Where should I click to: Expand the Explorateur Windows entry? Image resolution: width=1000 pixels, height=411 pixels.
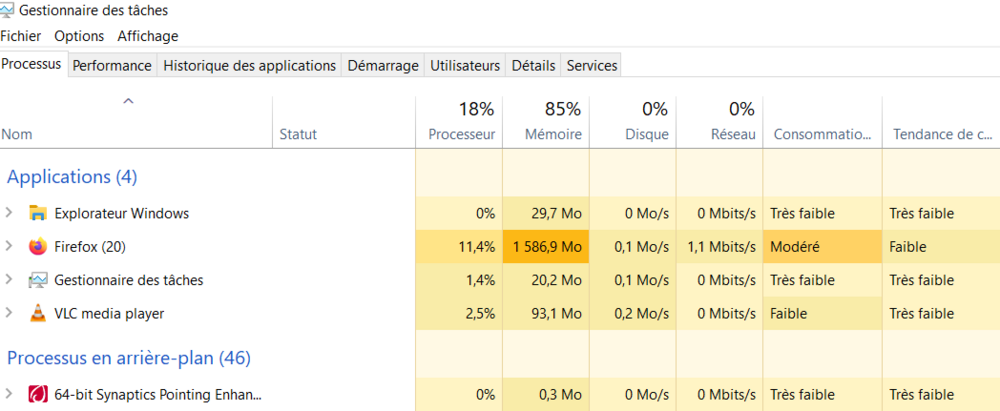tap(10, 213)
